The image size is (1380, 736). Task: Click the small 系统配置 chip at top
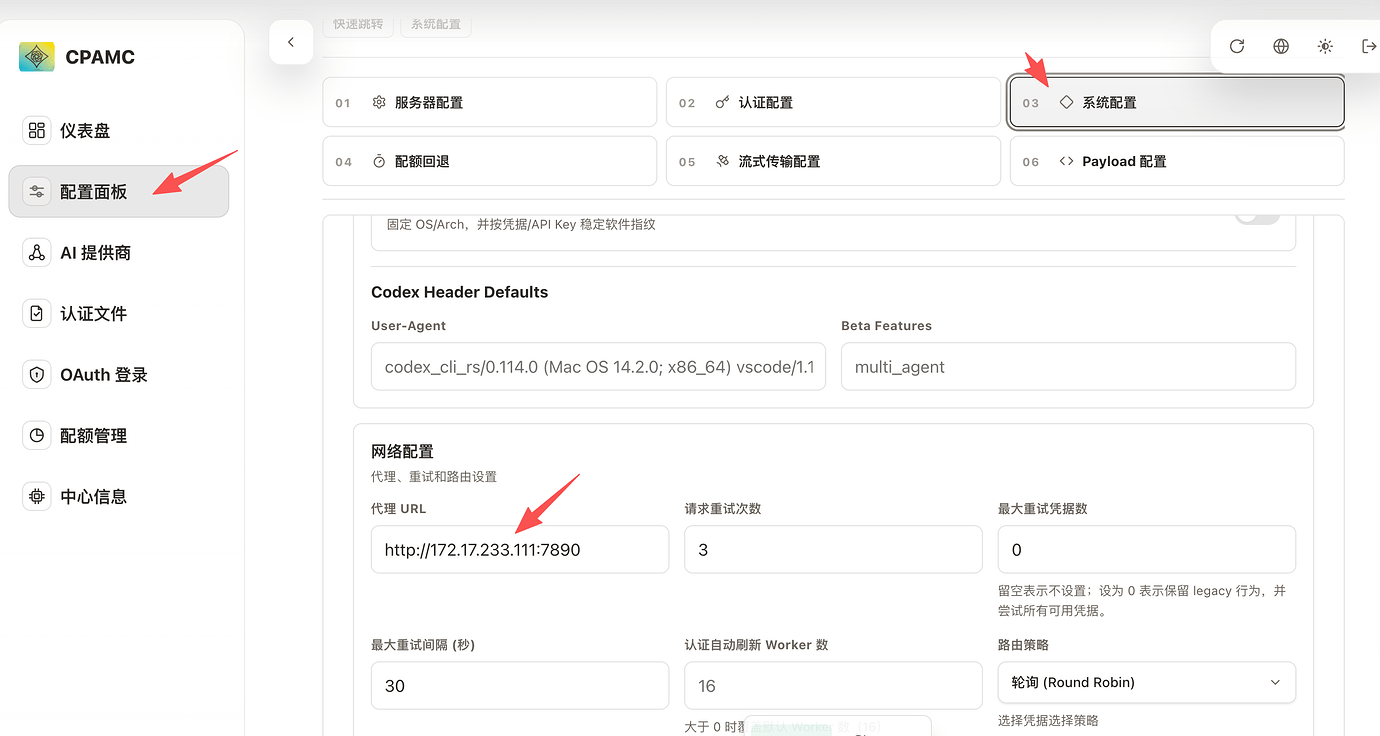[436, 24]
